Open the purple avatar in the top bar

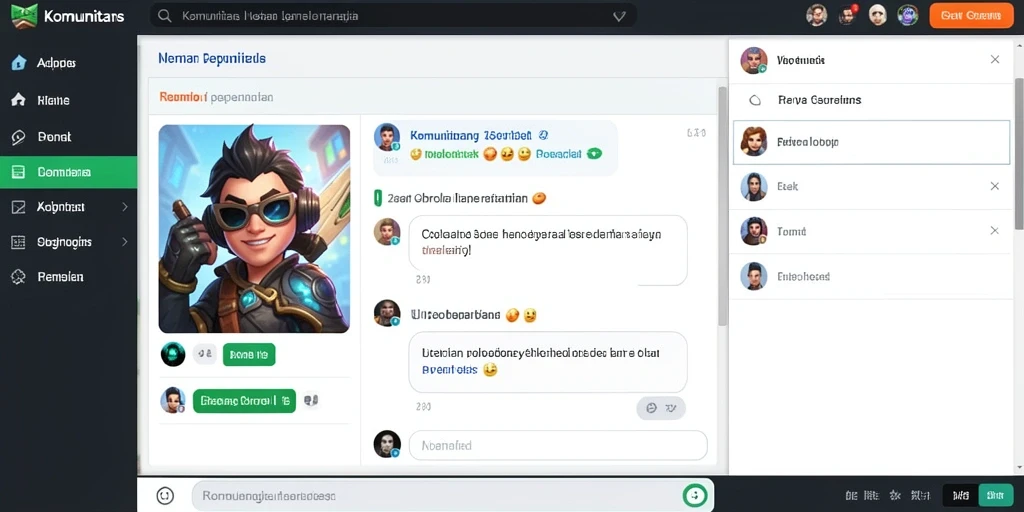pyautogui.click(x=908, y=15)
